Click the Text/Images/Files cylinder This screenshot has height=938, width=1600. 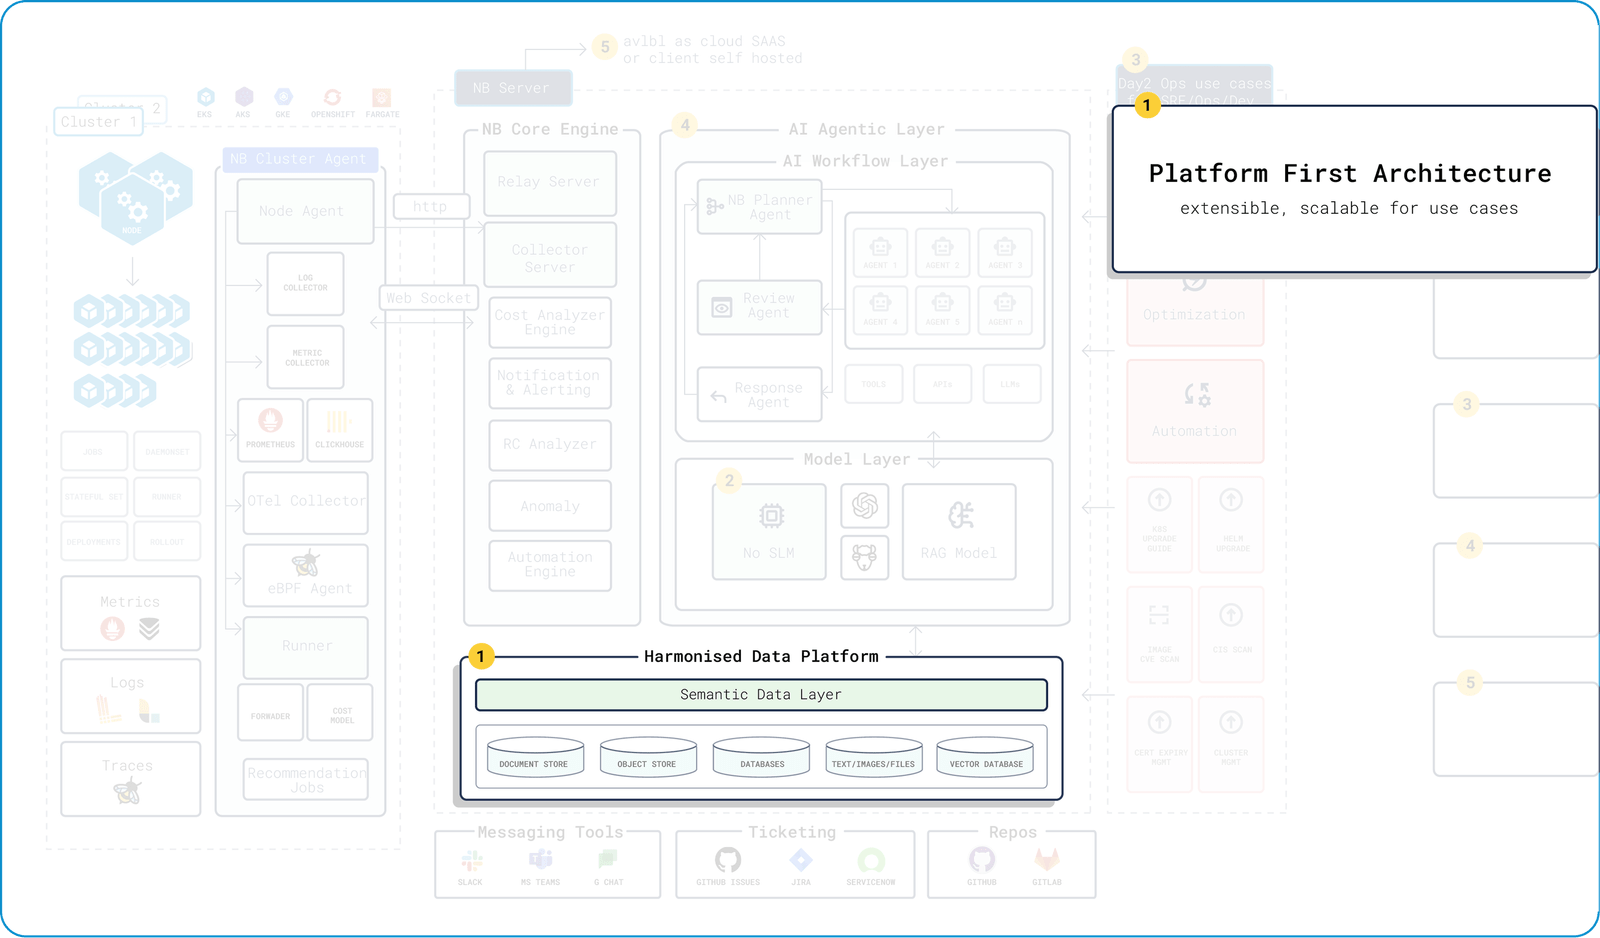click(874, 757)
